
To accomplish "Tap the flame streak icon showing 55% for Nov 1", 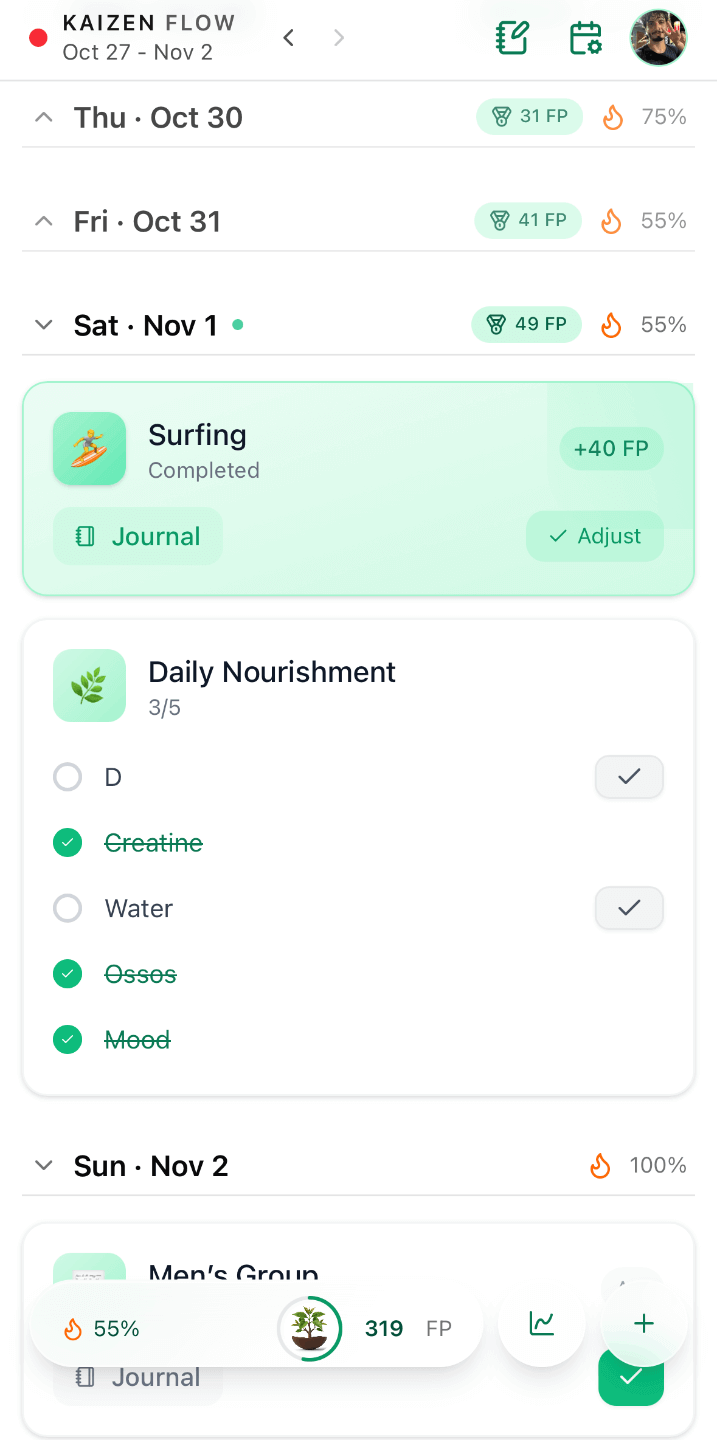I will 610,324.
